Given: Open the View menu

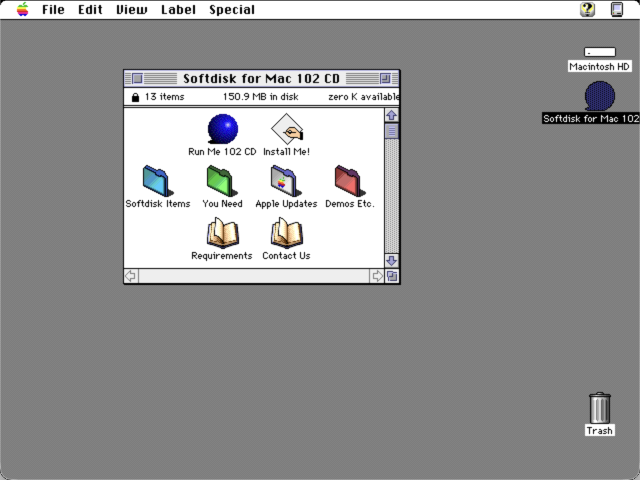Looking at the screenshot, I should coord(132,9).
